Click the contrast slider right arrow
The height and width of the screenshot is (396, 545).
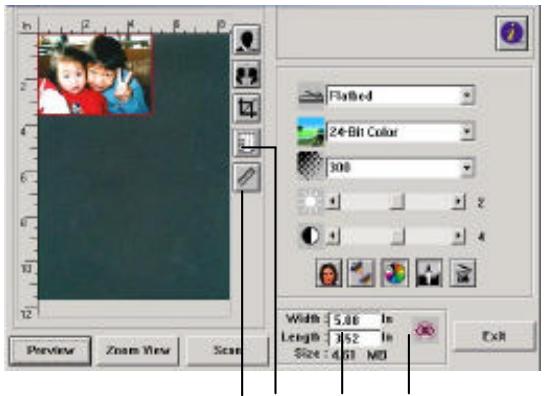point(458,237)
